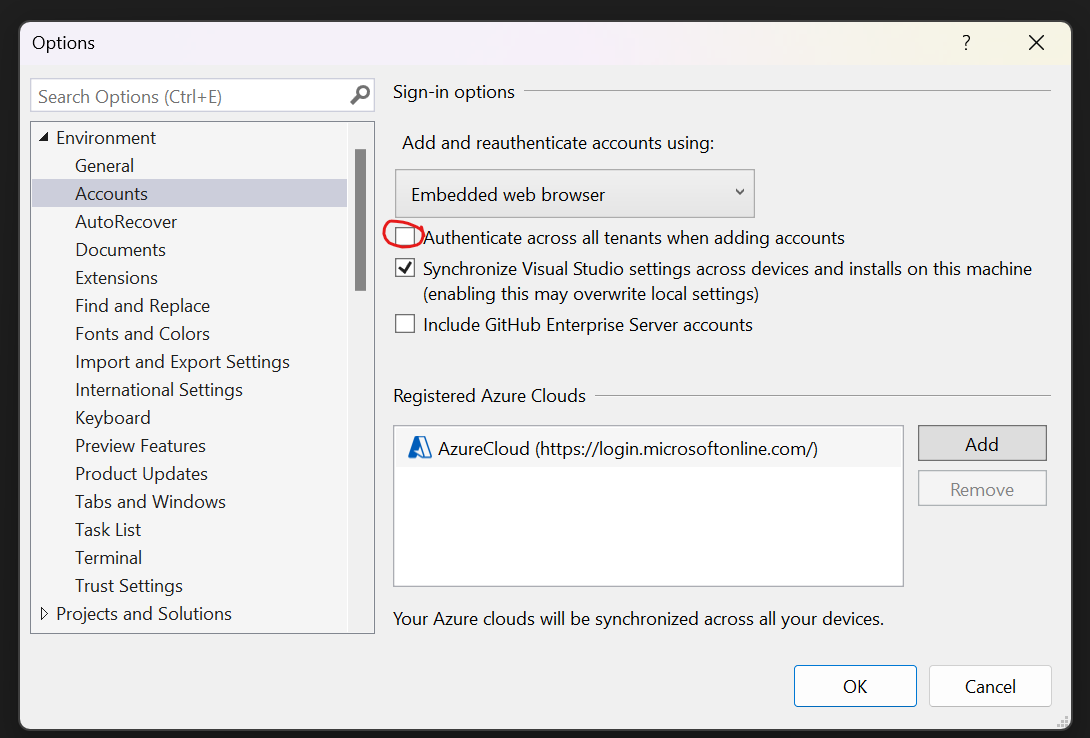Click the Synchronize Visual Studio settings label
This screenshot has width=1090, height=738.
point(727,281)
